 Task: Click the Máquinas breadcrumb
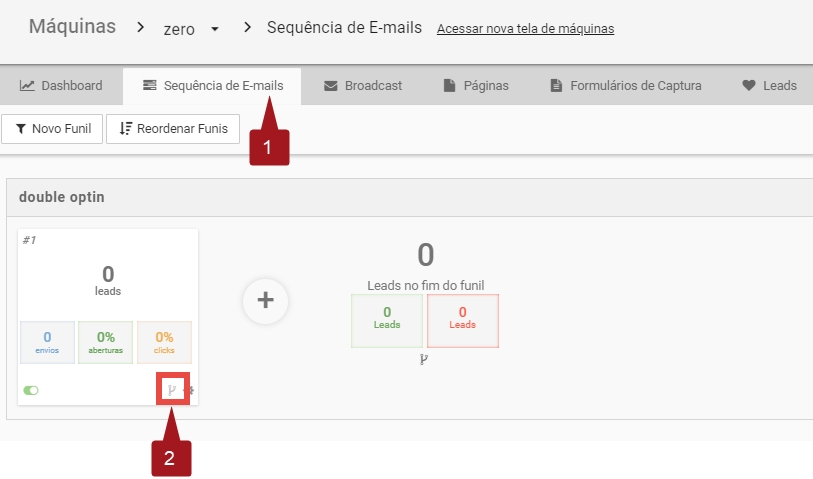[x=72, y=27]
